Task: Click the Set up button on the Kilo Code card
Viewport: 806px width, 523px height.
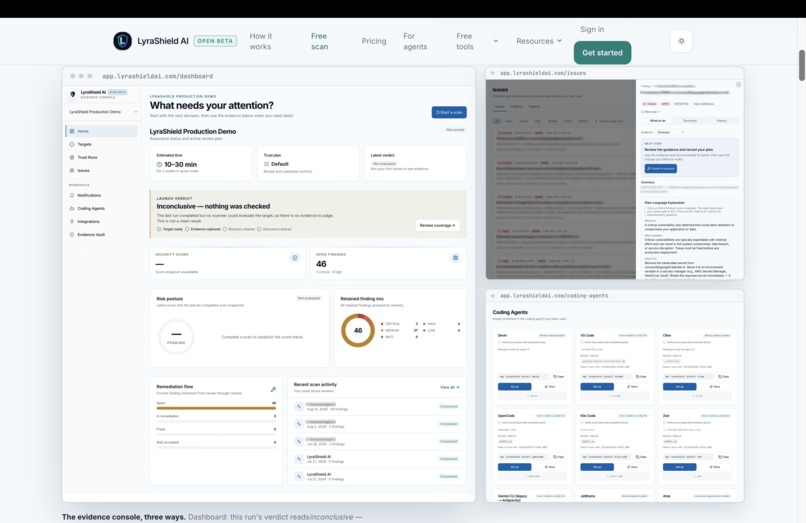Action: [x=597, y=467]
